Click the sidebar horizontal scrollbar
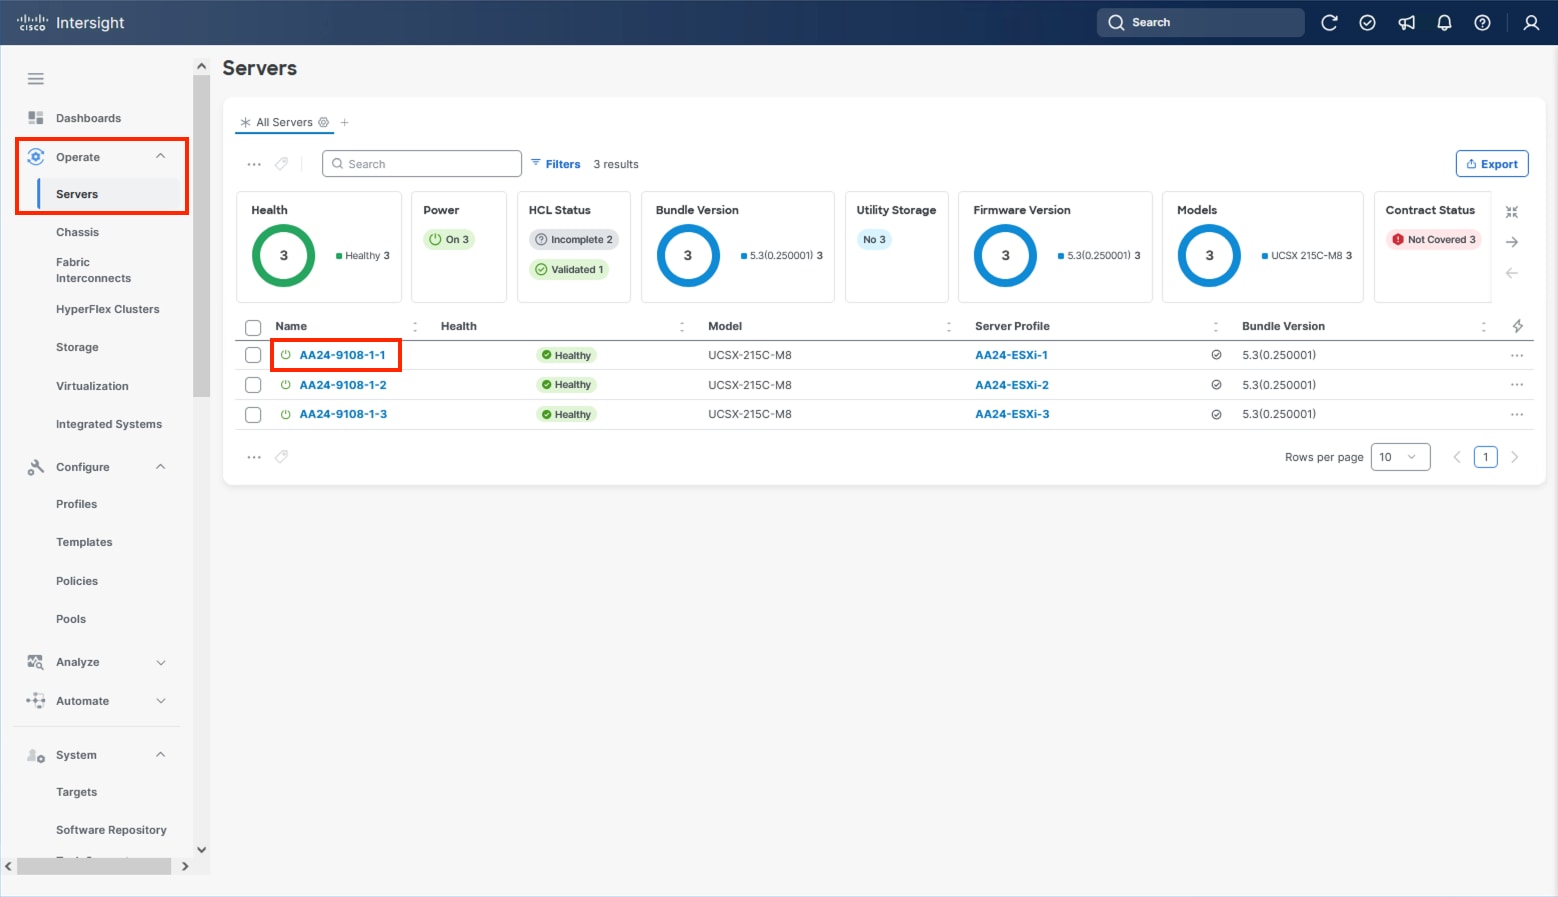This screenshot has height=897, width=1558. point(95,866)
